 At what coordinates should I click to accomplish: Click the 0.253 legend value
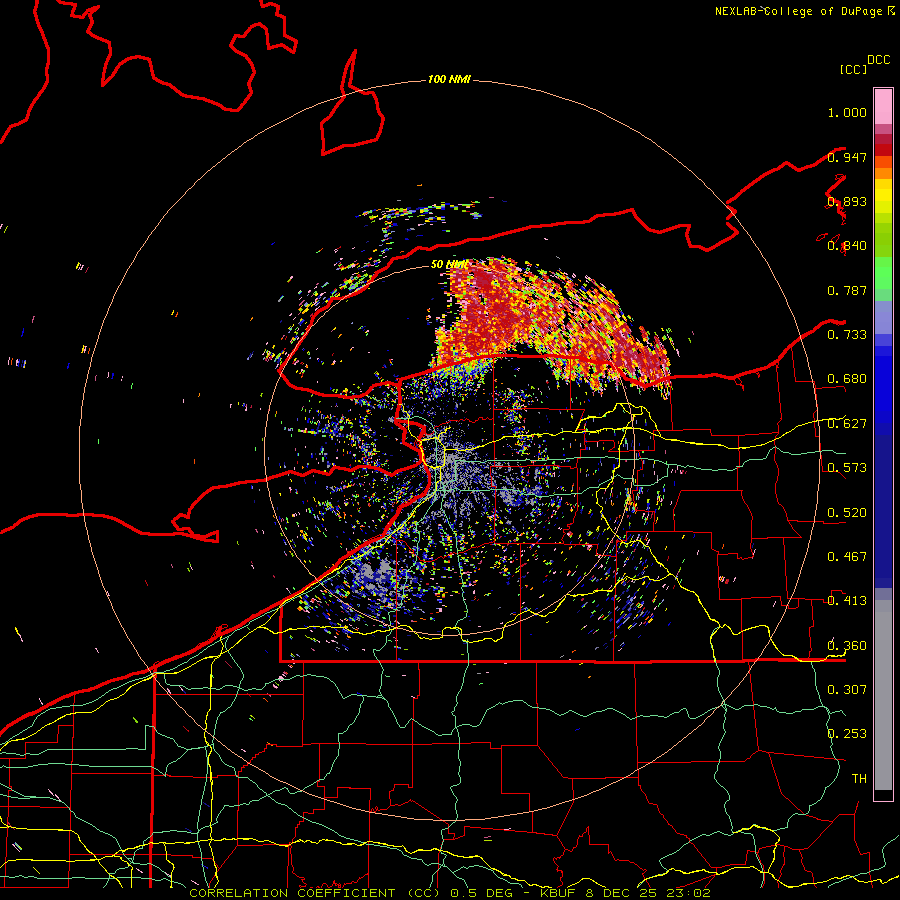pyautogui.click(x=847, y=734)
